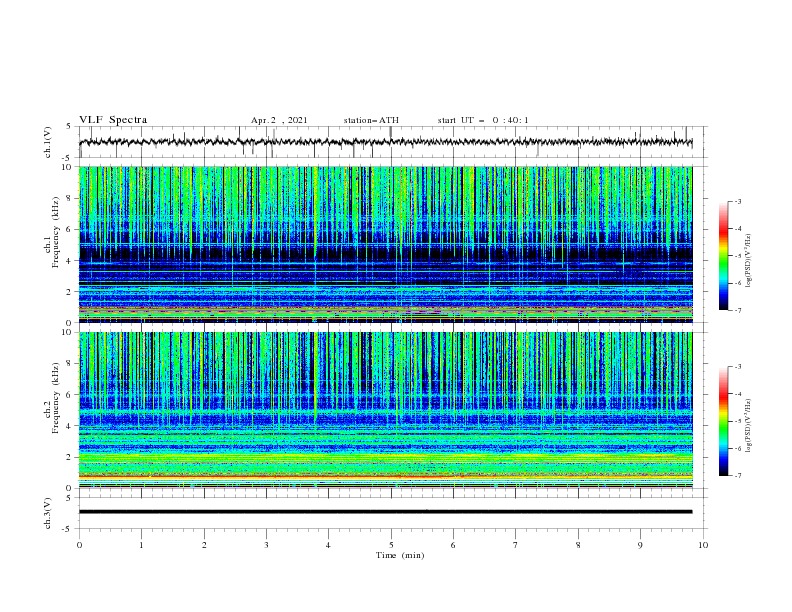Click the "-5" tick on ch.3(V) axis
The image size is (792, 612).
pyautogui.click(x=68, y=529)
